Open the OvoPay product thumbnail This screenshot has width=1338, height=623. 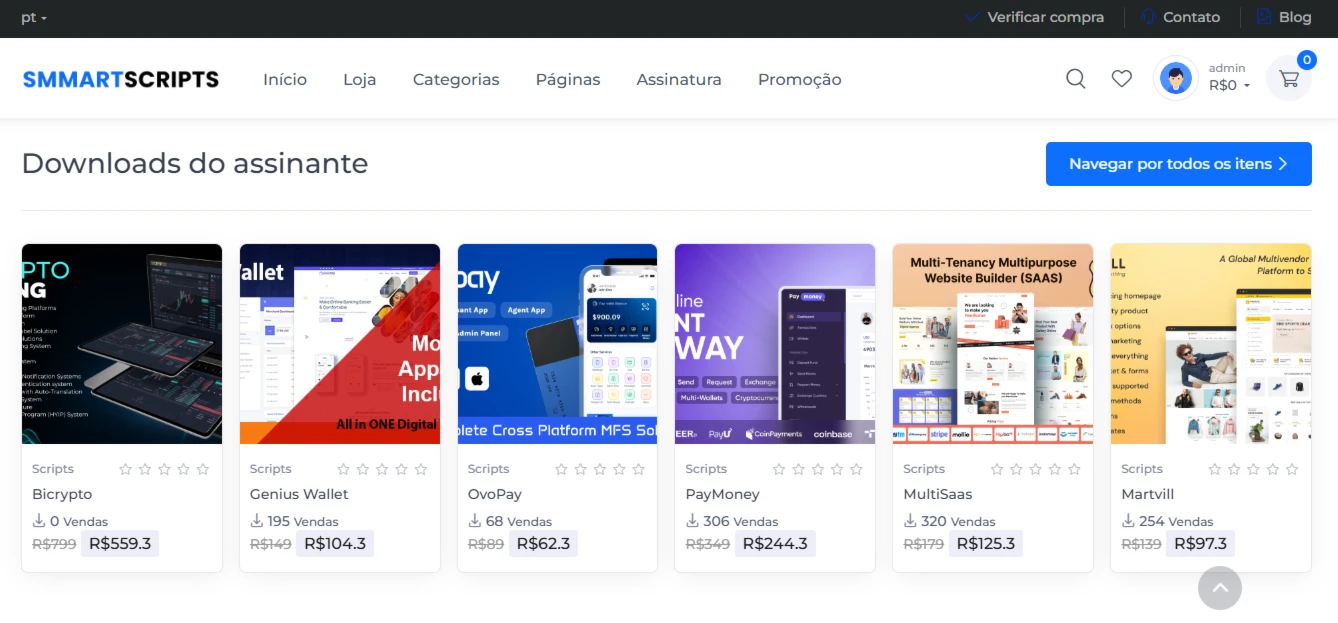coord(557,344)
